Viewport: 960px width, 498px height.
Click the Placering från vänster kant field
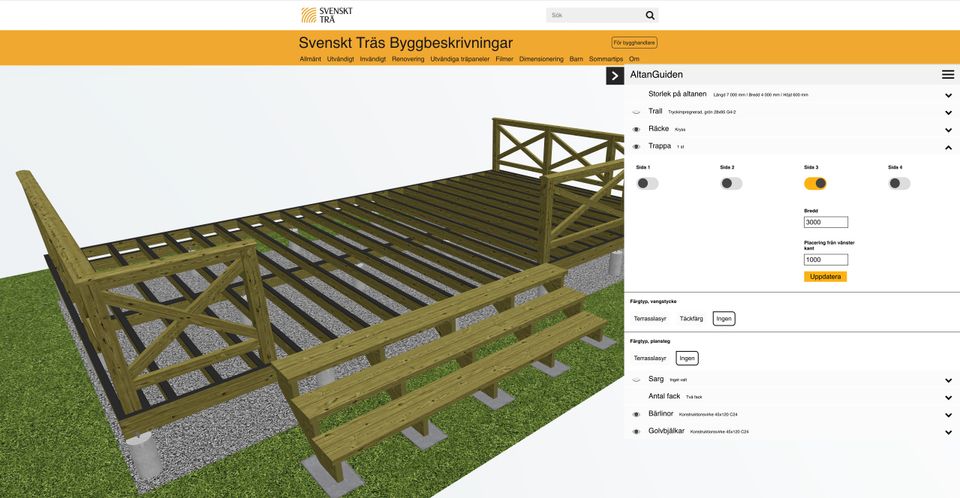(x=826, y=260)
